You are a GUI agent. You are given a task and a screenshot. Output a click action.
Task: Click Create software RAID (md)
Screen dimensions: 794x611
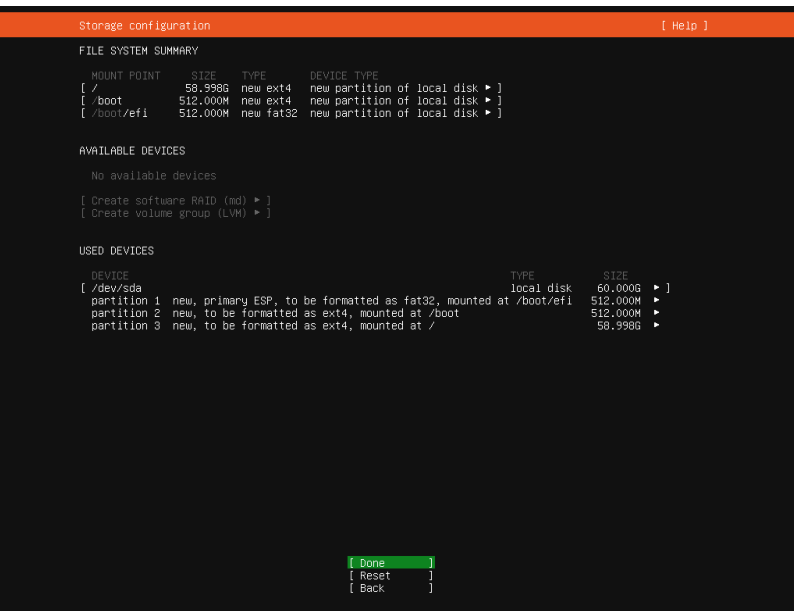tap(175, 201)
